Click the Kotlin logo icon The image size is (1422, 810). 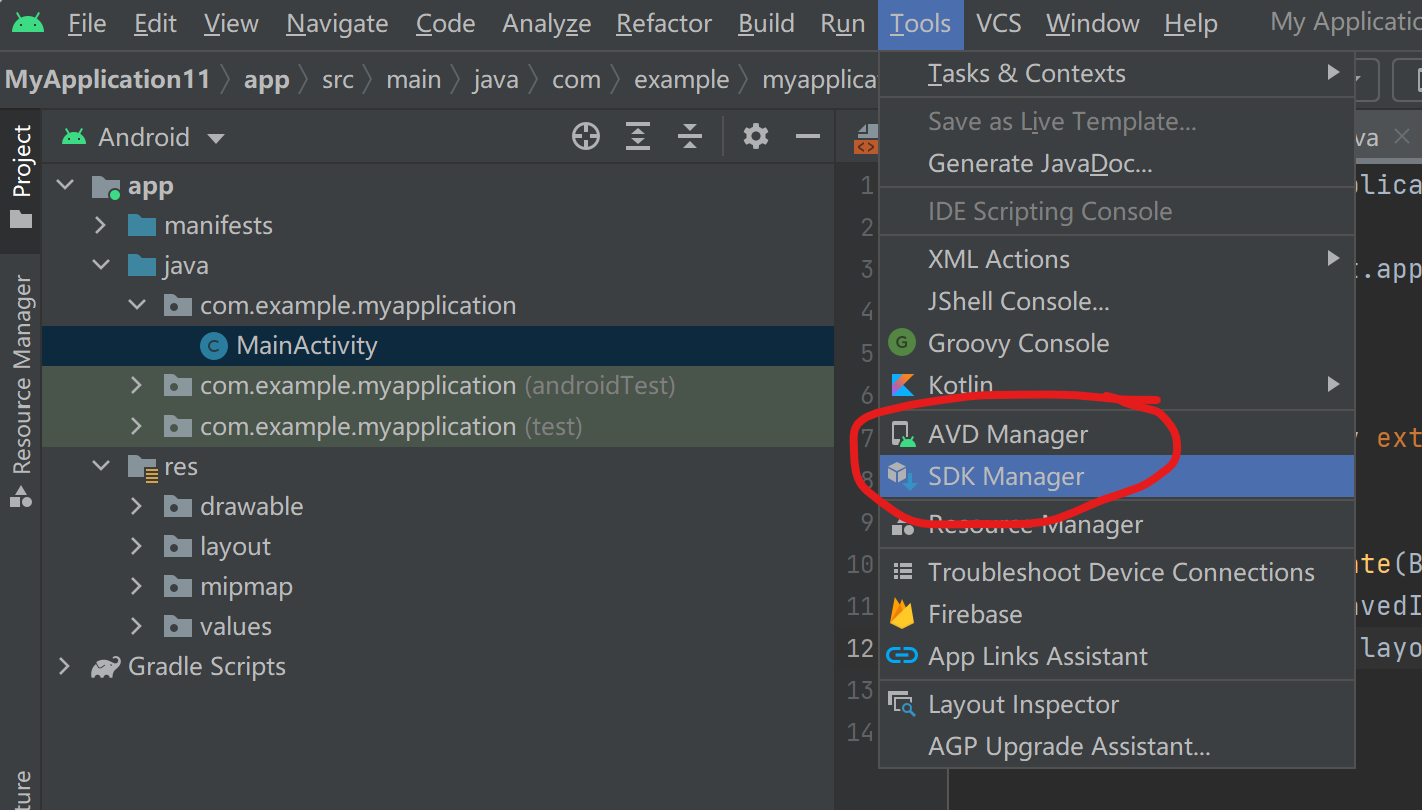pos(902,385)
